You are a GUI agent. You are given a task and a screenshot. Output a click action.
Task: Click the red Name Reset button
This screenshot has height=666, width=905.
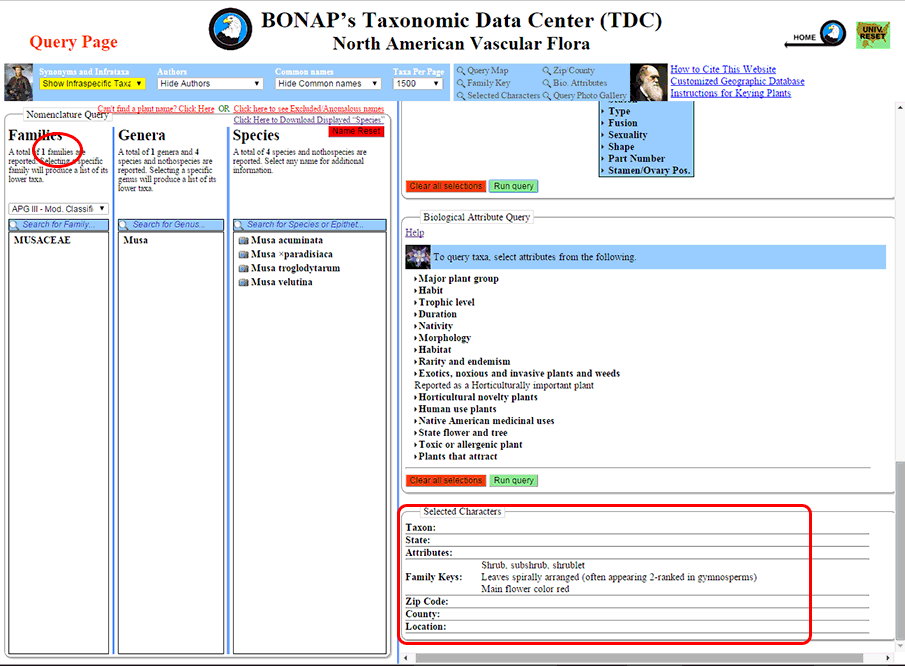pos(356,132)
